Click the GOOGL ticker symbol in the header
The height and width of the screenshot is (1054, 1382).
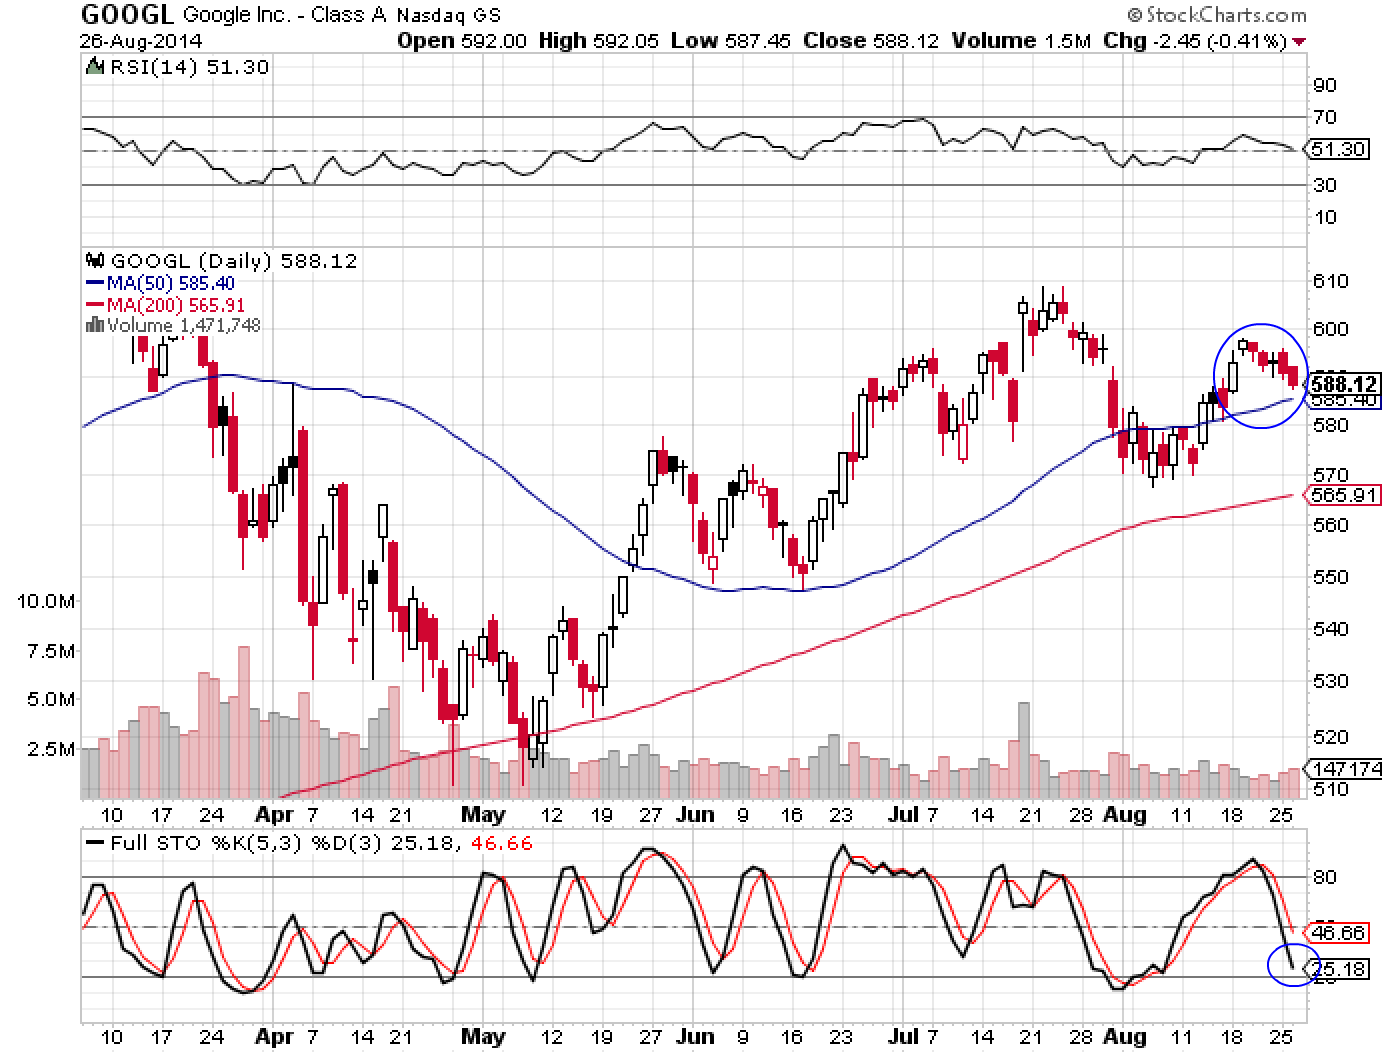click(127, 14)
